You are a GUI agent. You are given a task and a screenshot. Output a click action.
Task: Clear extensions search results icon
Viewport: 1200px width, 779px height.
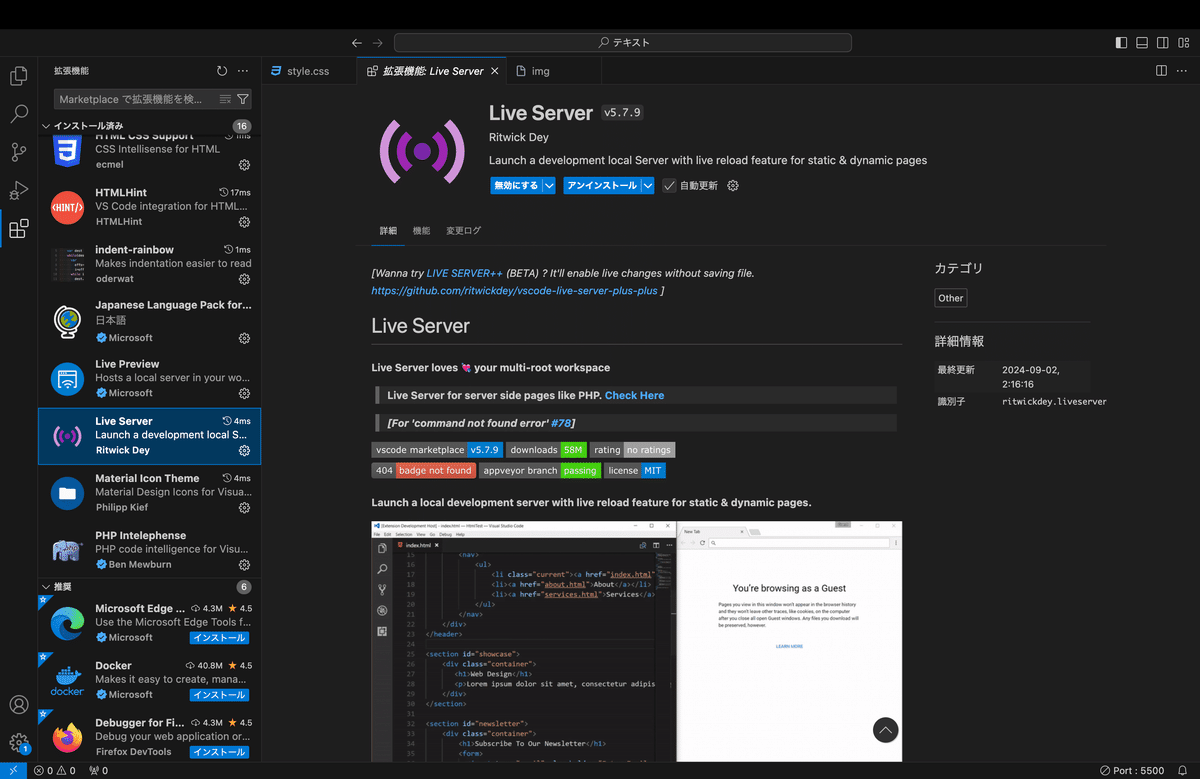226,99
